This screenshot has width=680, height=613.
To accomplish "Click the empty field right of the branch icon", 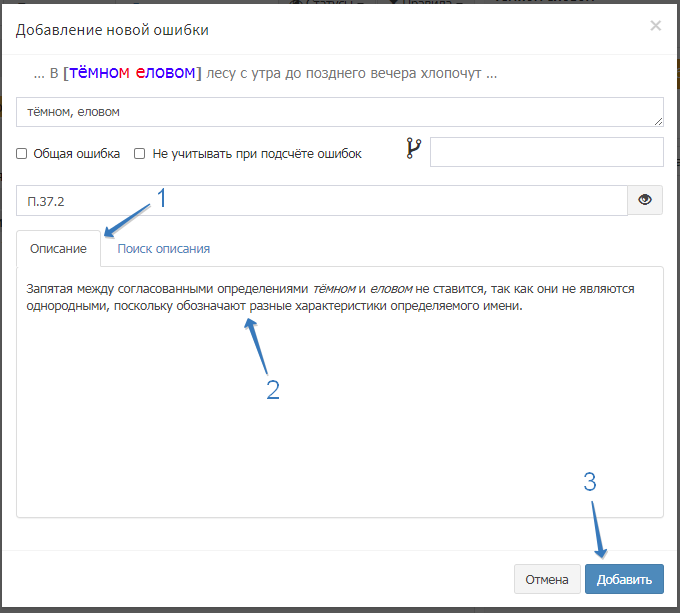I will click(546, 152).
